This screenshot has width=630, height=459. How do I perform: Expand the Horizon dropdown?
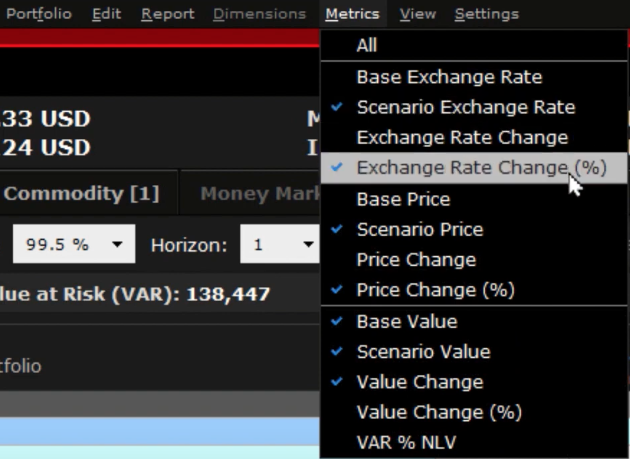tap(282, 244)
